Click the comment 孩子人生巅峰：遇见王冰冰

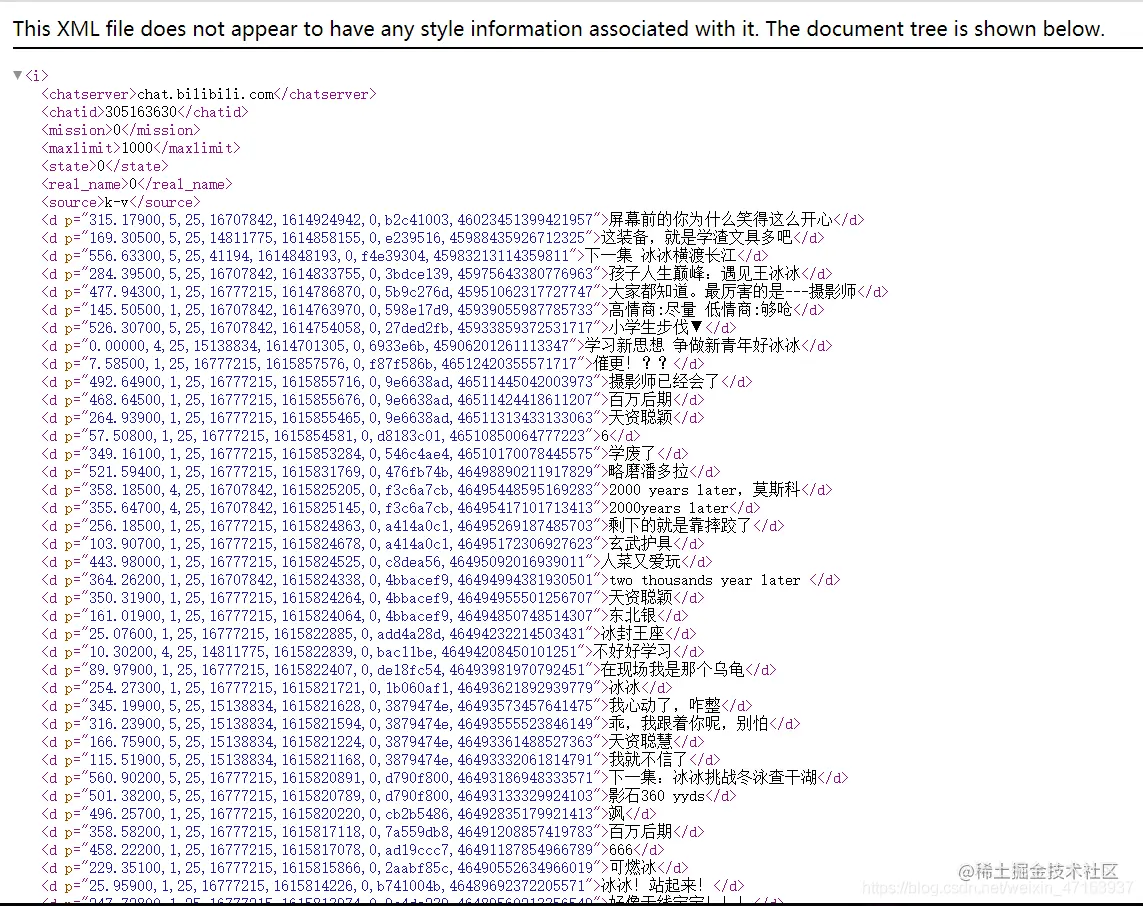(x=705, y=274)
